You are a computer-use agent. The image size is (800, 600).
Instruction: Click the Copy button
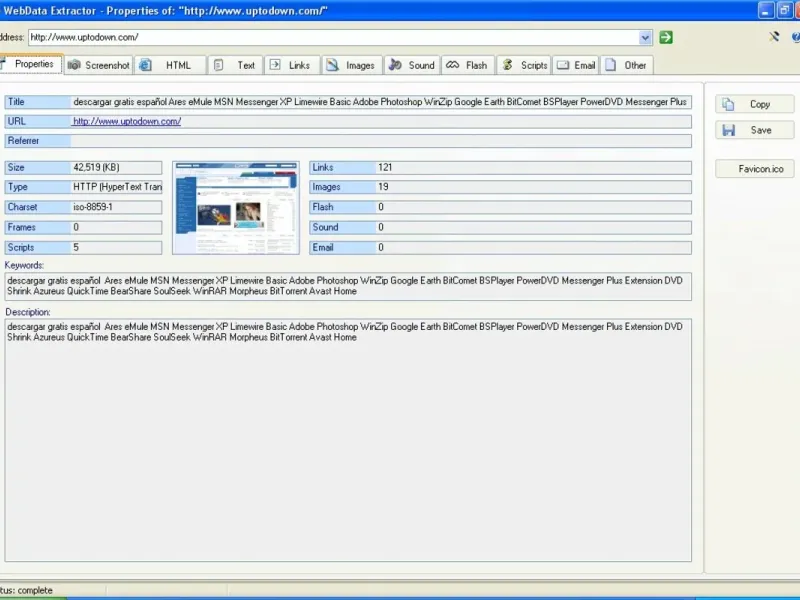click(755, 104)
